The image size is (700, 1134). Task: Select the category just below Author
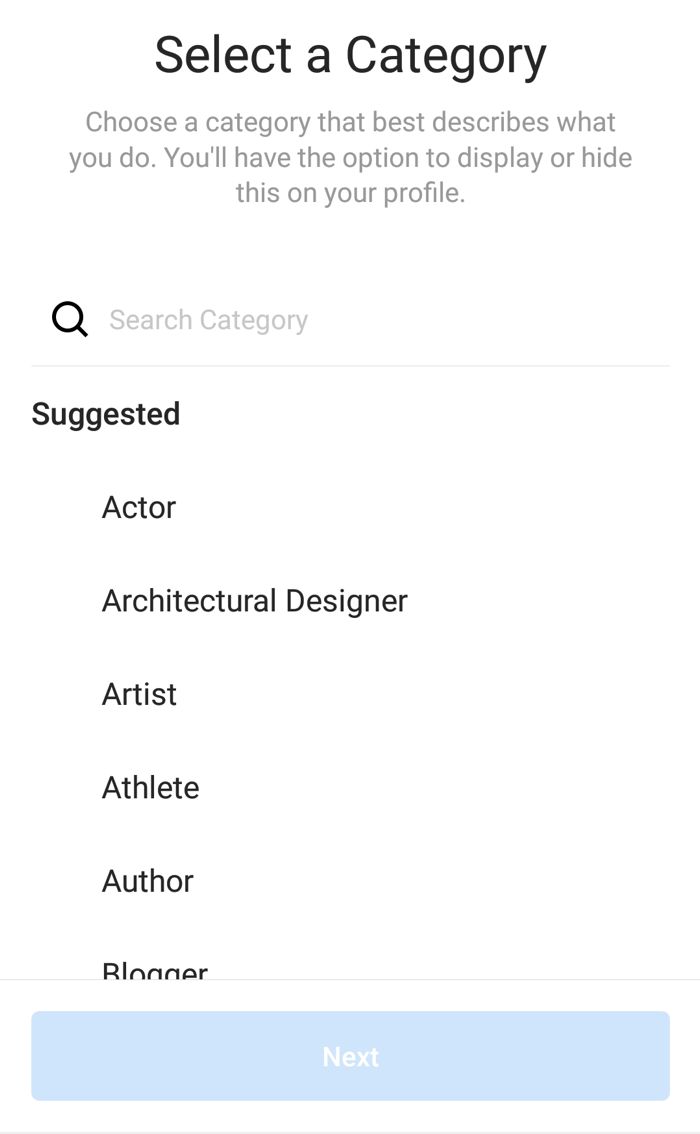[x=155, y=969]
